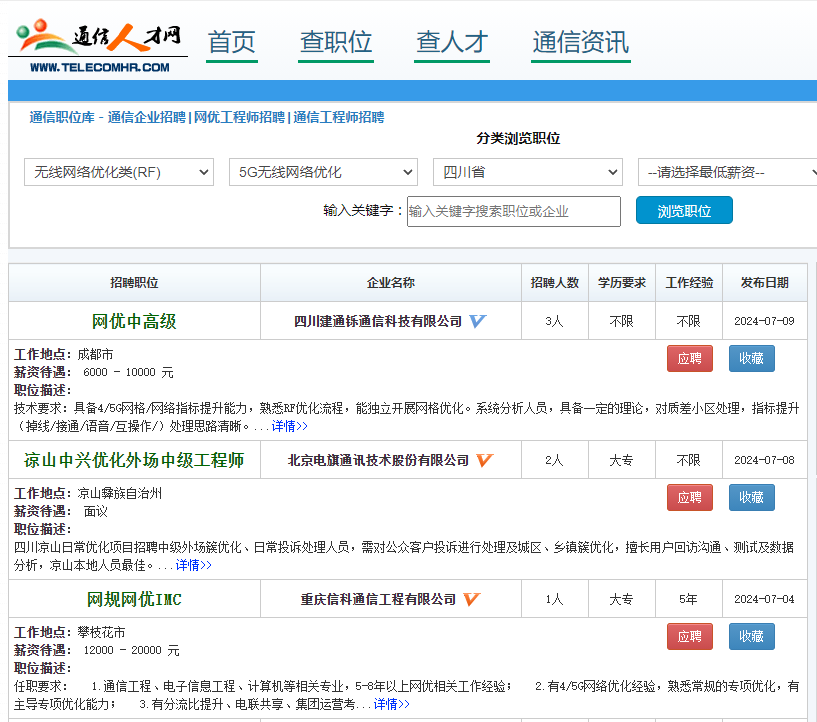Image resolution: width=817 pixels, height=722 pixels.
Task: Open the 通信职位库 breadcrumb link
Action: [62, 117]
